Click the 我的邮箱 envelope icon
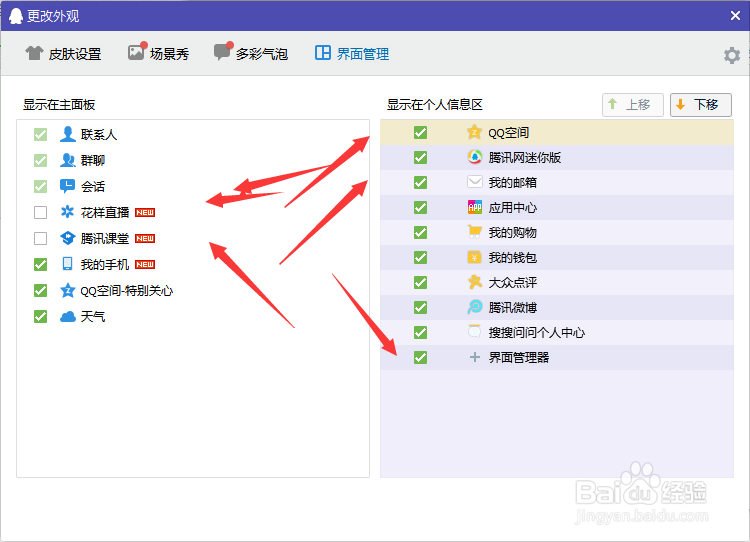The width and height of the screenshot is (750, 542). point(474,182)
